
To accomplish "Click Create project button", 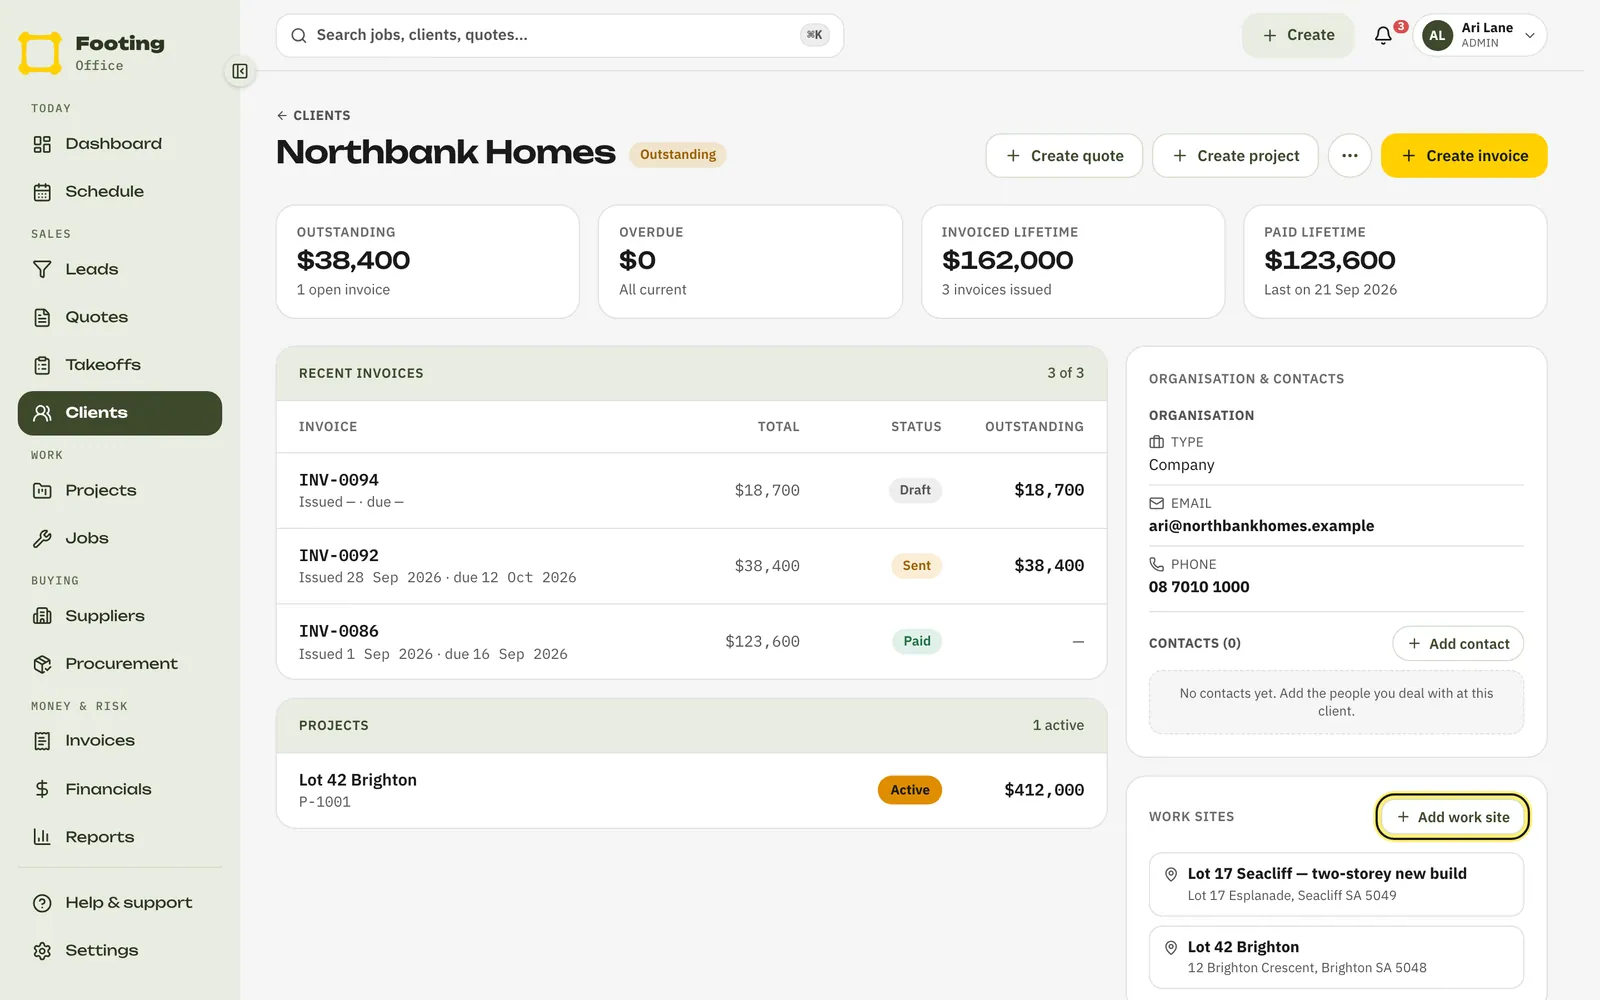I will point(1235,156).
